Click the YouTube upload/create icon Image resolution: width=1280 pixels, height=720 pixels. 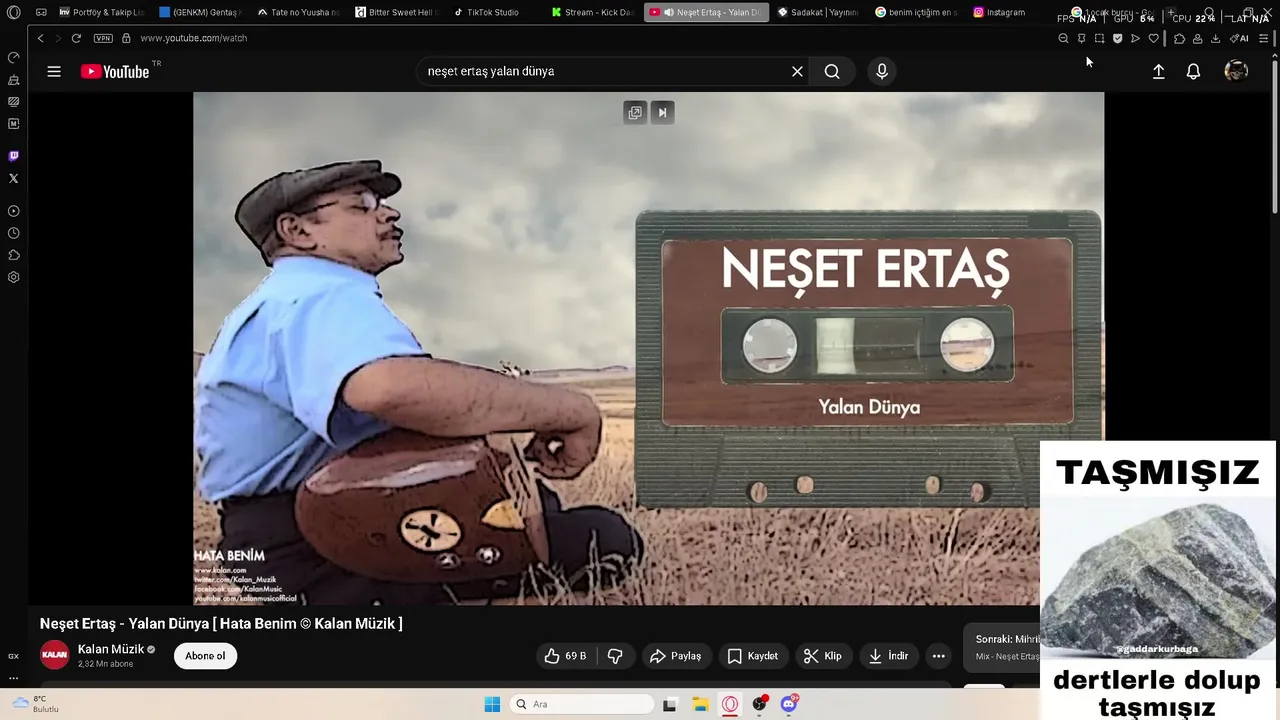click(x=1158, y=71)
